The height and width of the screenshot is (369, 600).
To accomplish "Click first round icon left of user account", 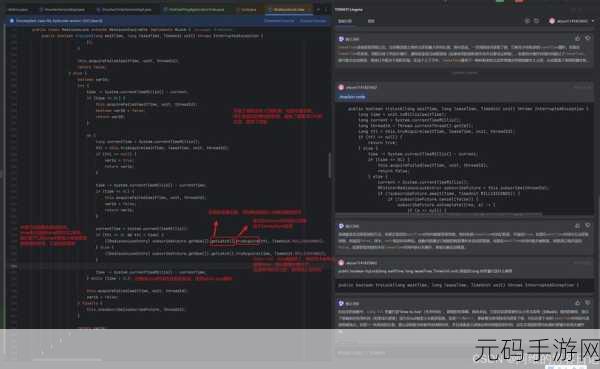I will coord(527,21).
